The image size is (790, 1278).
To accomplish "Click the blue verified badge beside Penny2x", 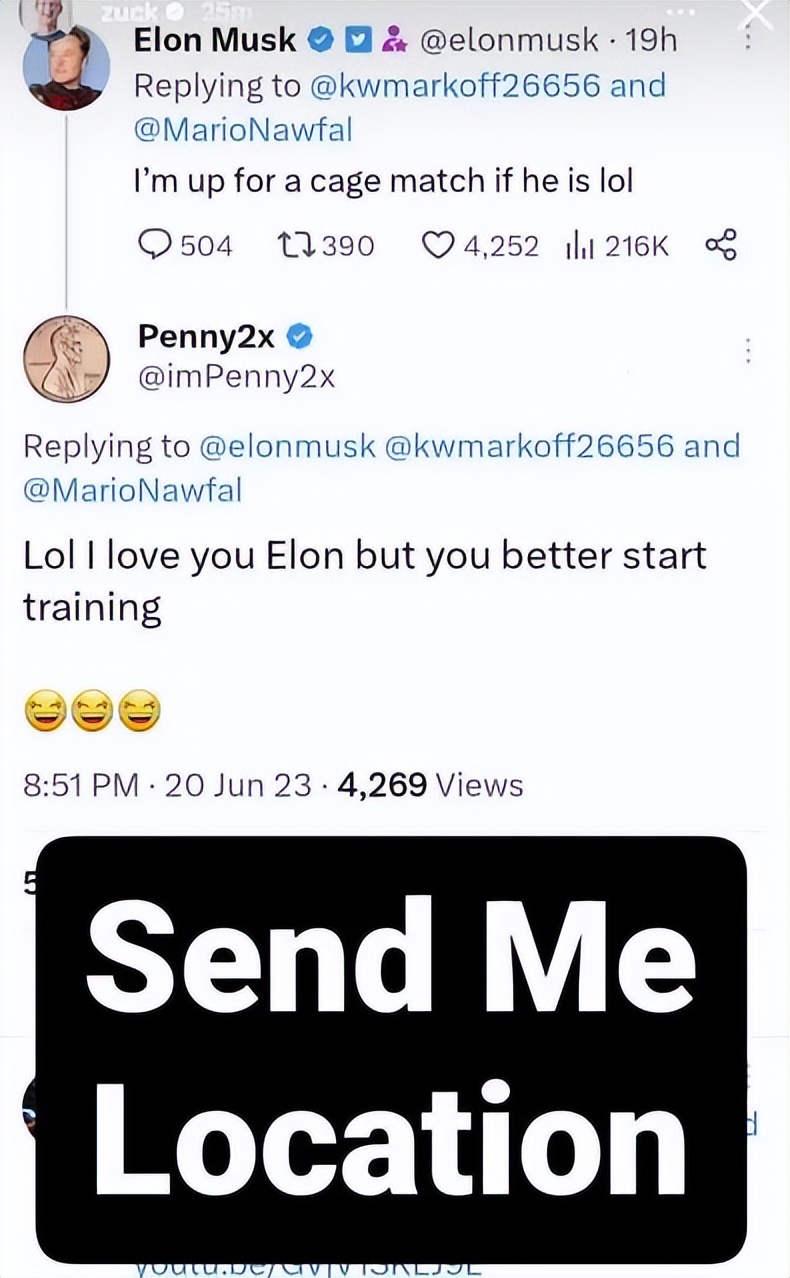I will [x=300, y=337].
